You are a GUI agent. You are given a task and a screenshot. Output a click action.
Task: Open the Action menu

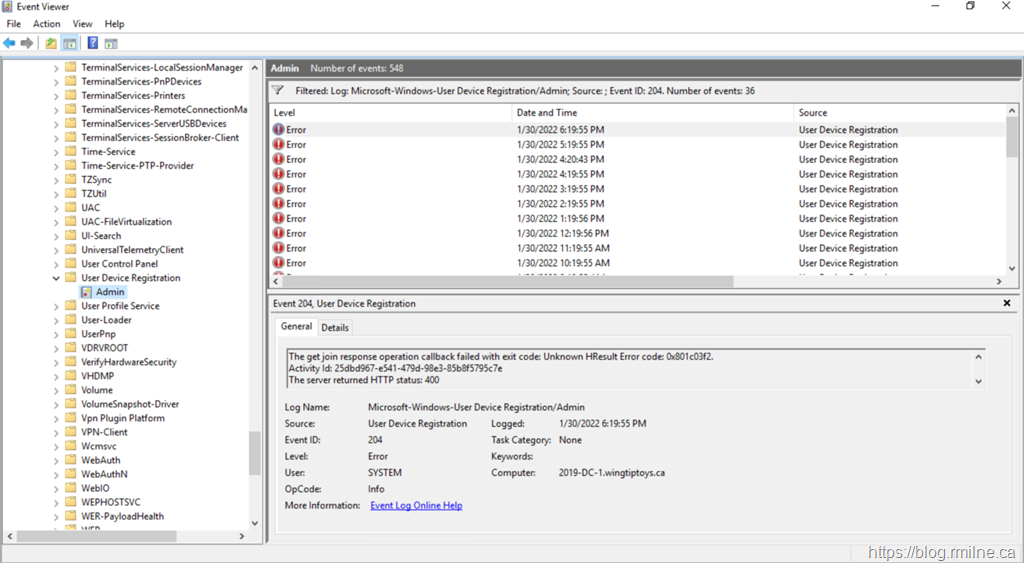point(46,24)
